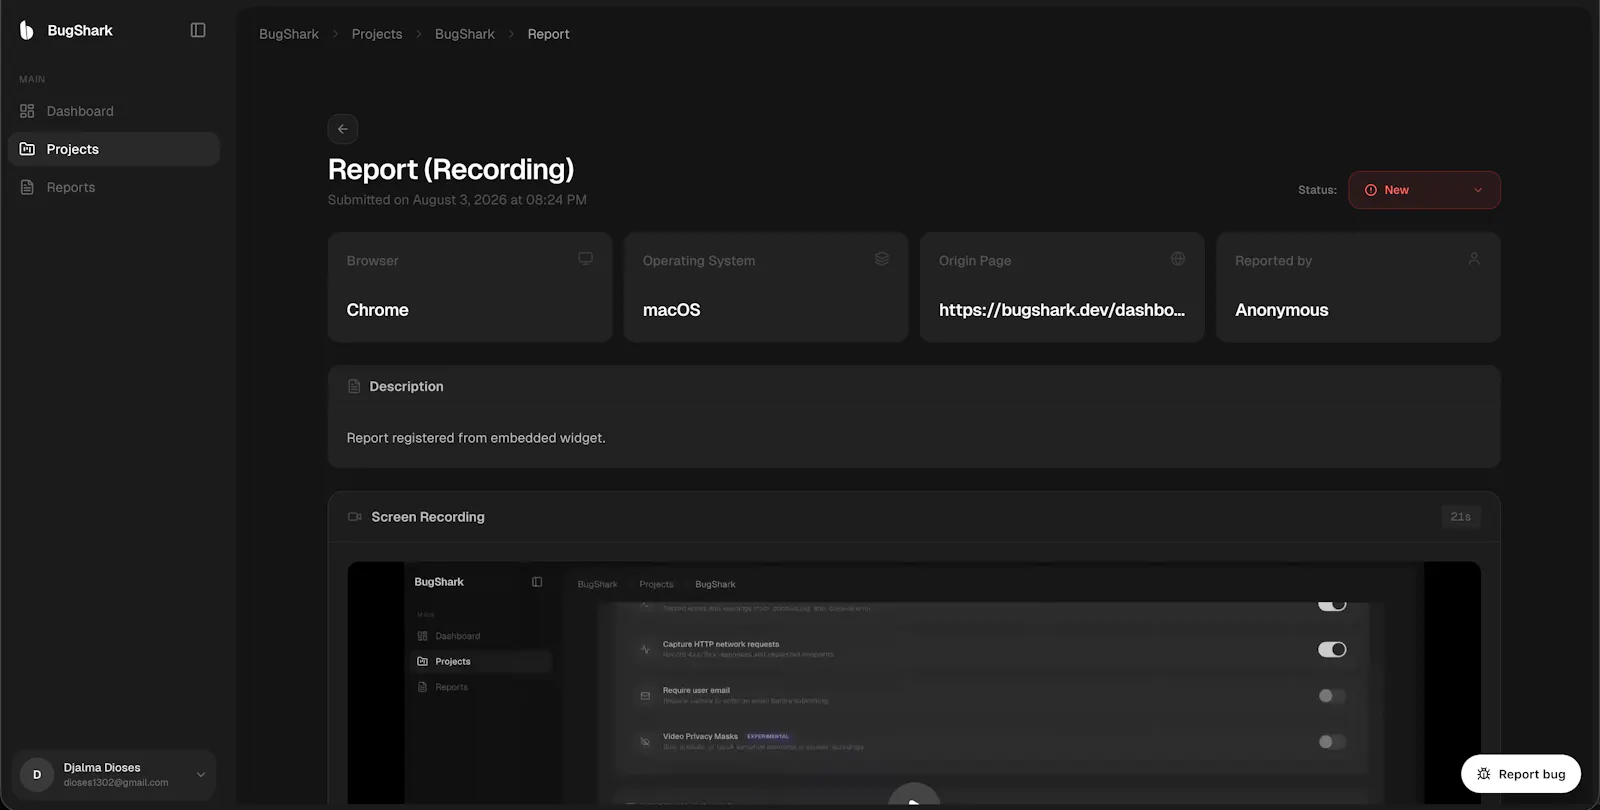Click the globe icon on Origin Page card

click(x=1178, y=259)
